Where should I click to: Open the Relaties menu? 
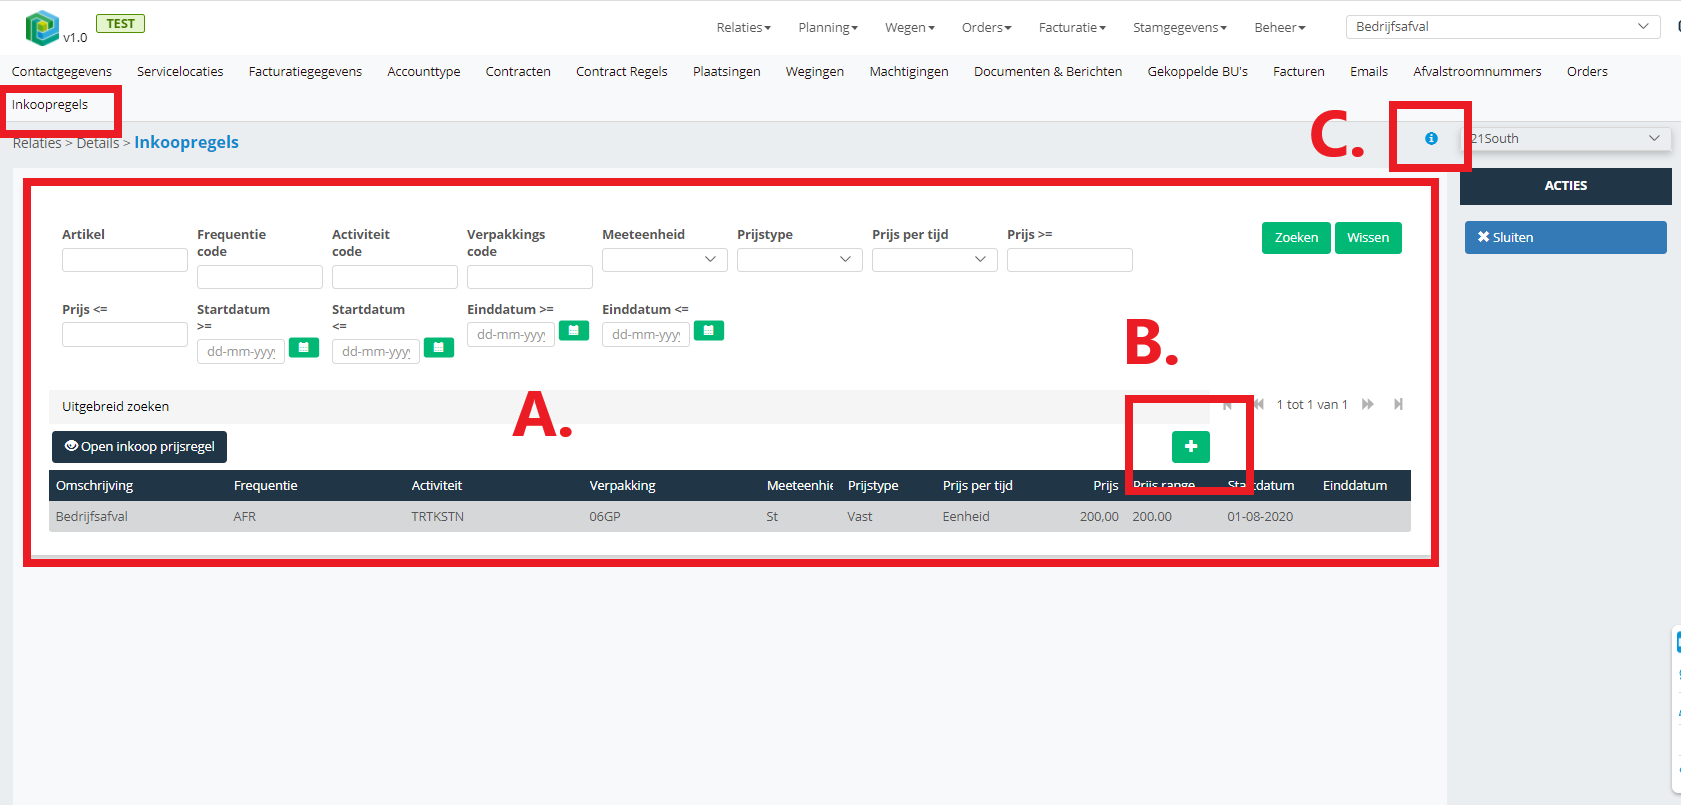pos(743,27)
